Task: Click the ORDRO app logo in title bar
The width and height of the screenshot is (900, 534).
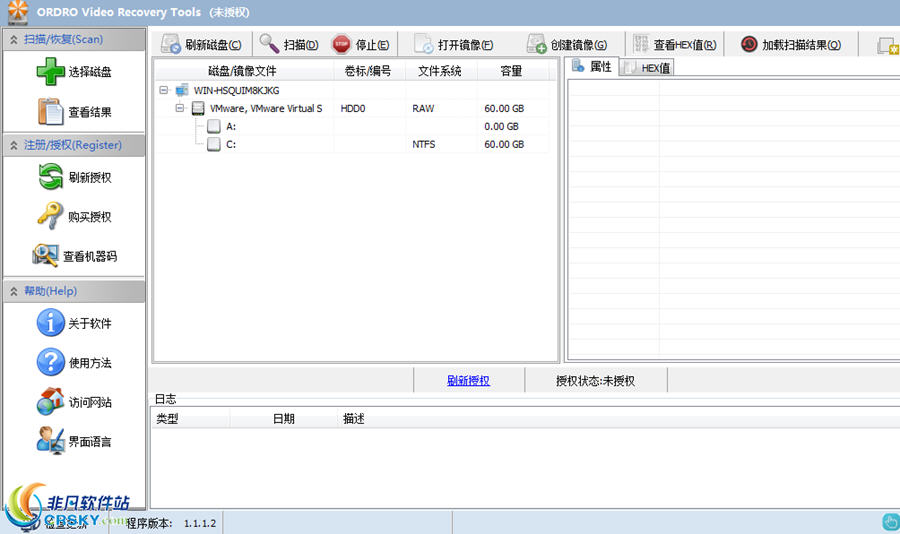Action: coord(18,12)
